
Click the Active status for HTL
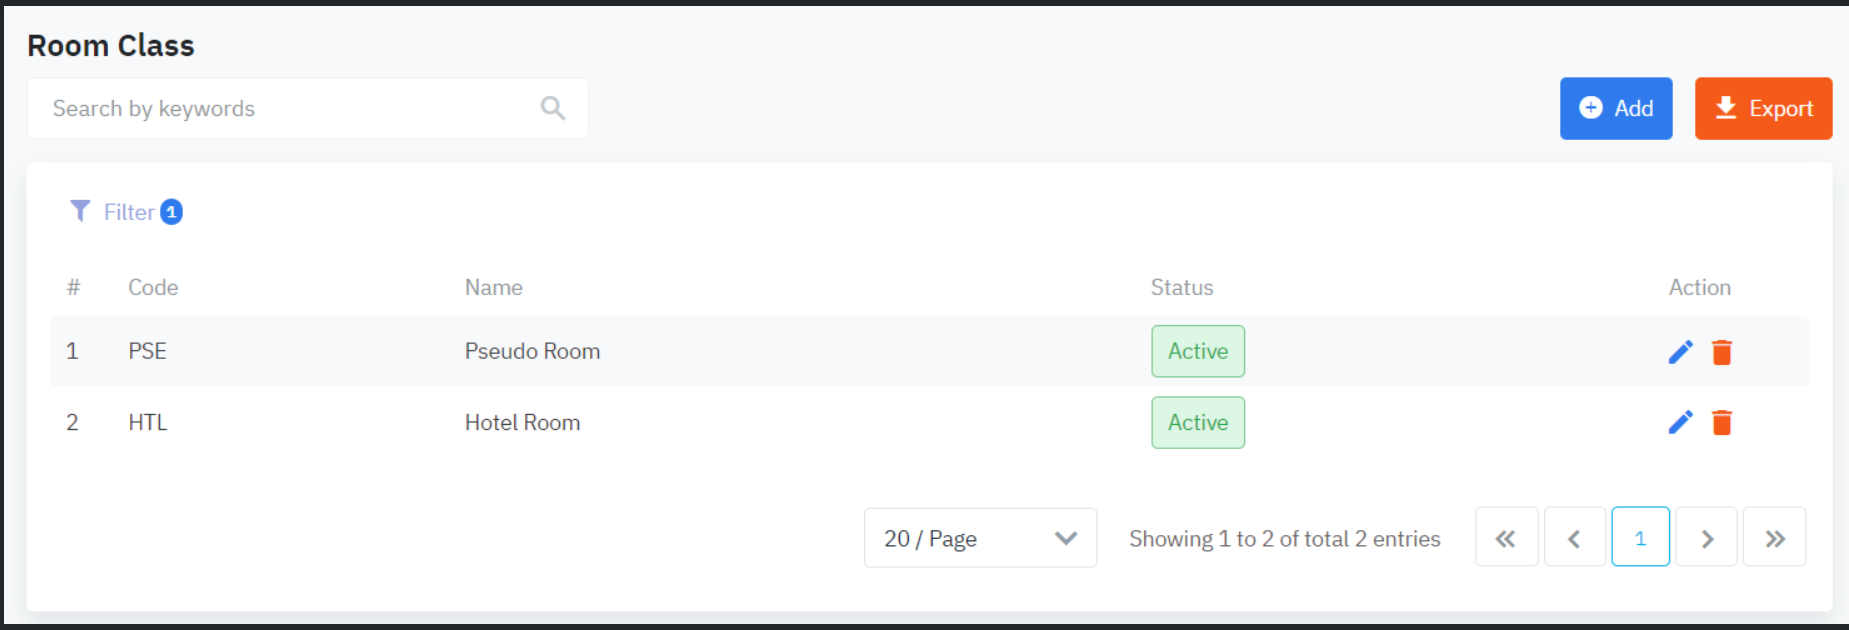[x=1197, y=422]
